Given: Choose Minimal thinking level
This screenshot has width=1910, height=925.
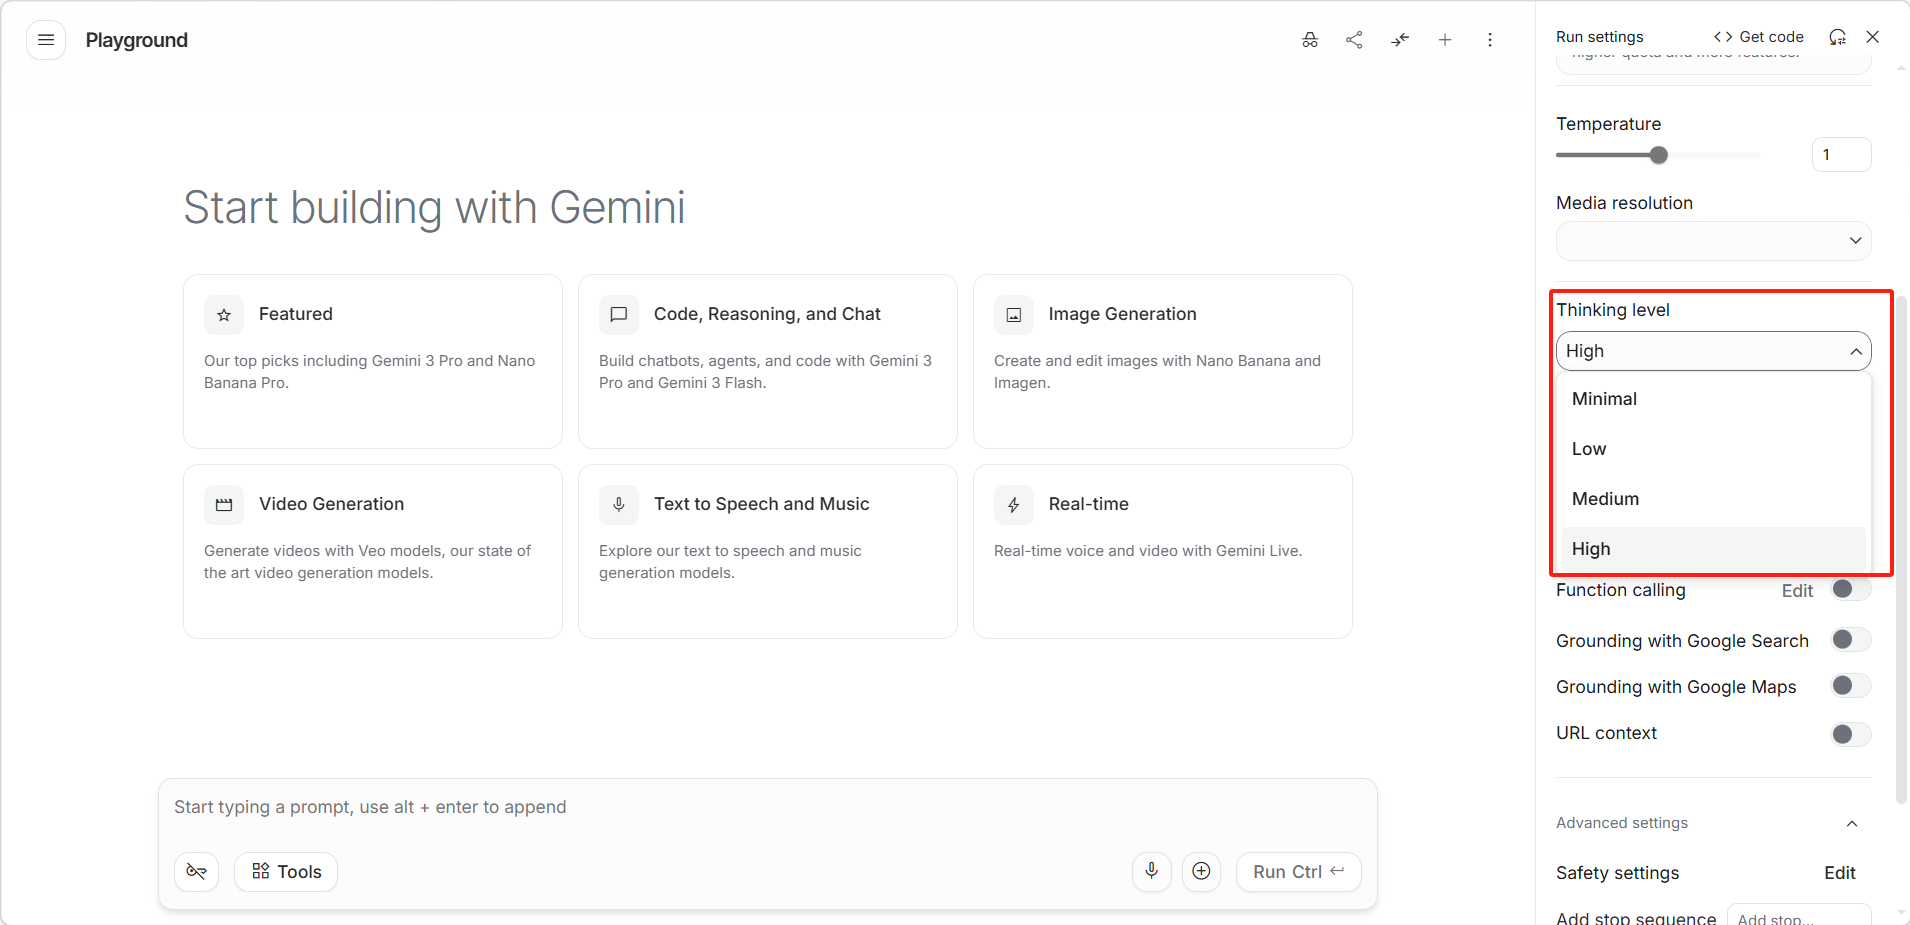Looking at the screenshot, I should 1714,399.
